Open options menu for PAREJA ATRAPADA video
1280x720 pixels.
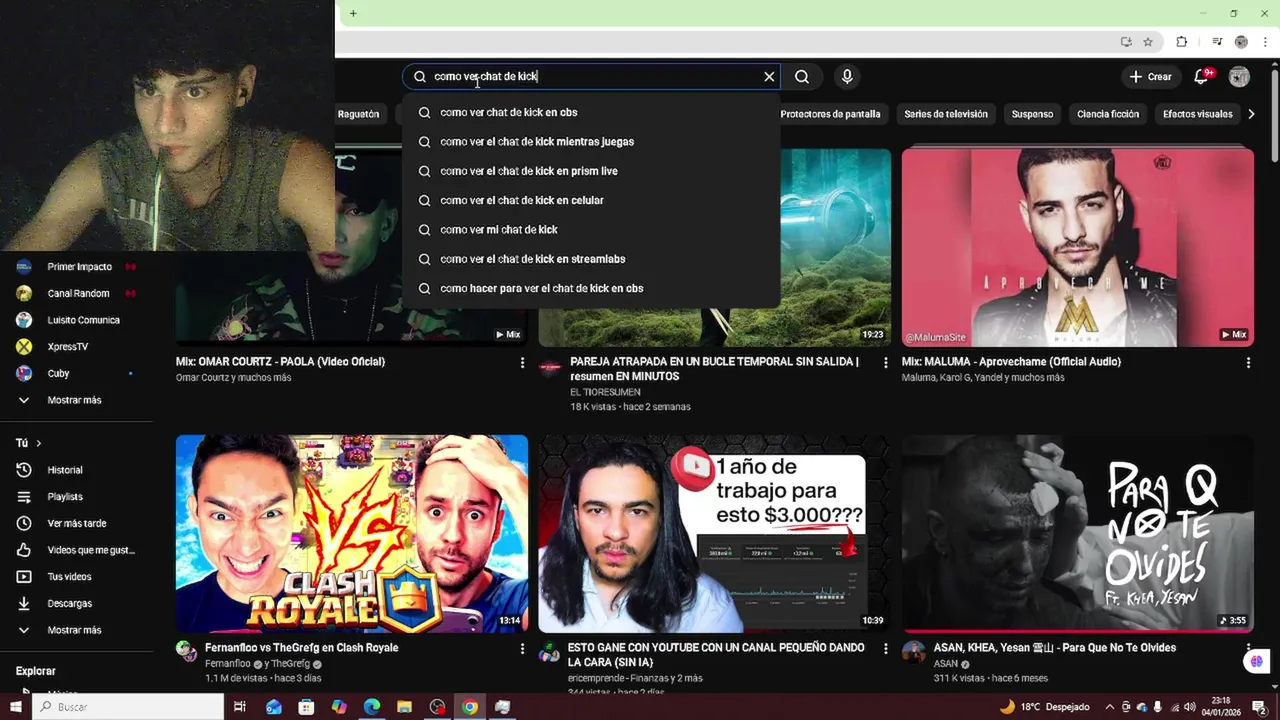pyautogui.click(x=885, y=363)
